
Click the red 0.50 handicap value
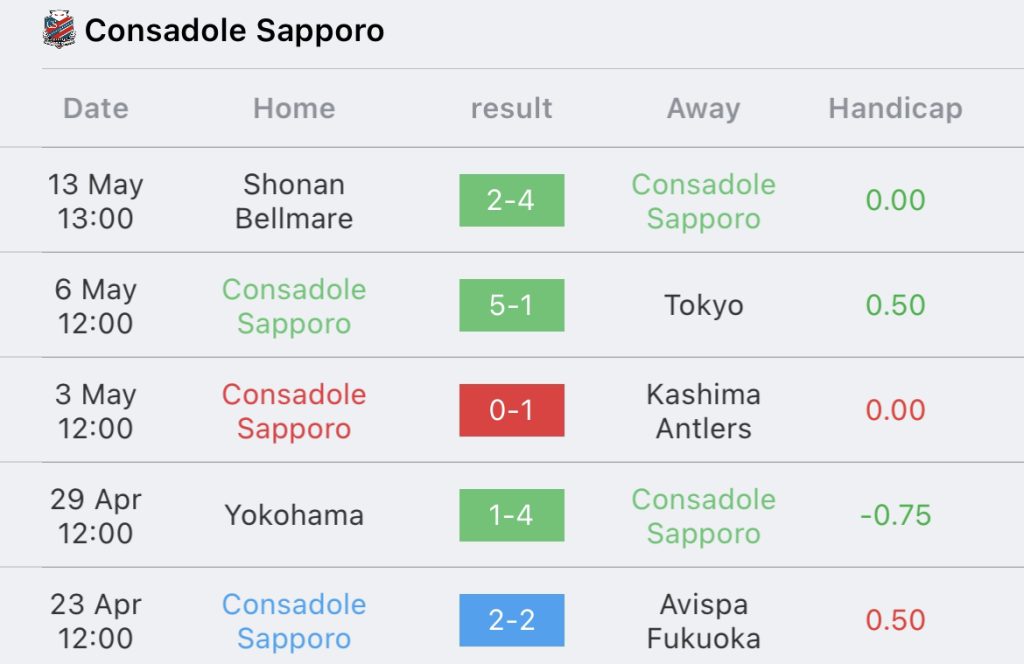point(895,620)
